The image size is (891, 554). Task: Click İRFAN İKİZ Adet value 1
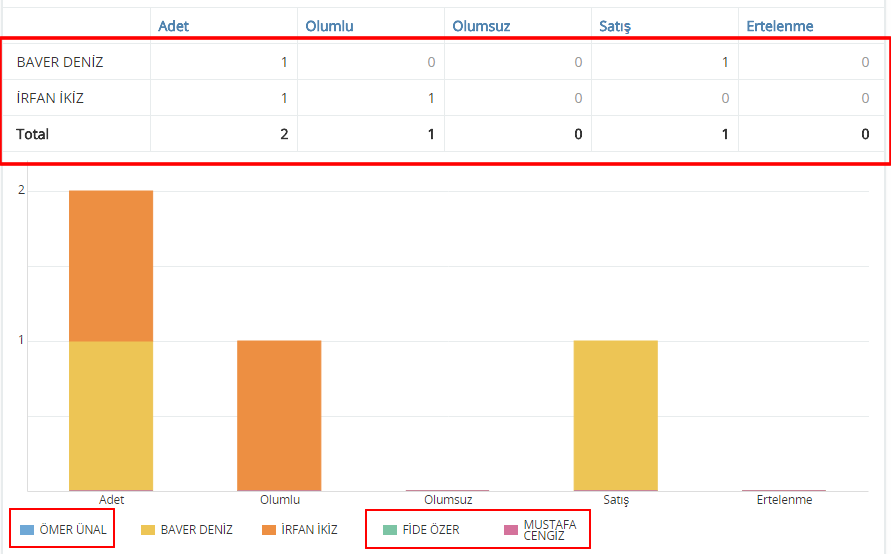284,98
